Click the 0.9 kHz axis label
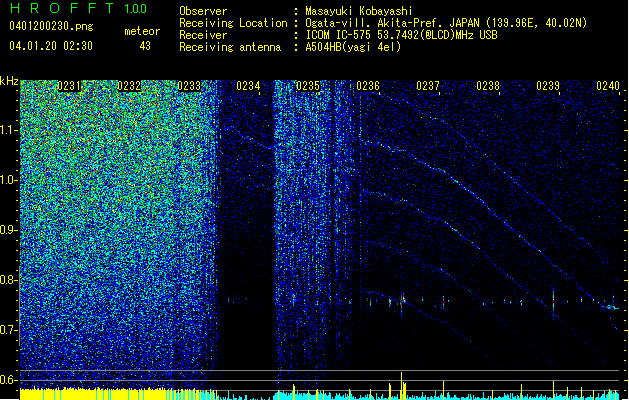Viewport: 629px width, 400px height. coord(8,230)
